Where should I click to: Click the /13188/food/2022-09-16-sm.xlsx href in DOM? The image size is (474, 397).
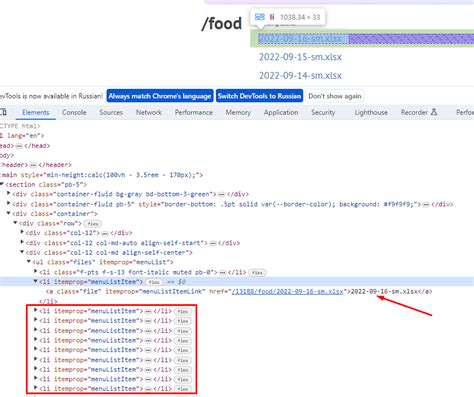pos(287,292)
